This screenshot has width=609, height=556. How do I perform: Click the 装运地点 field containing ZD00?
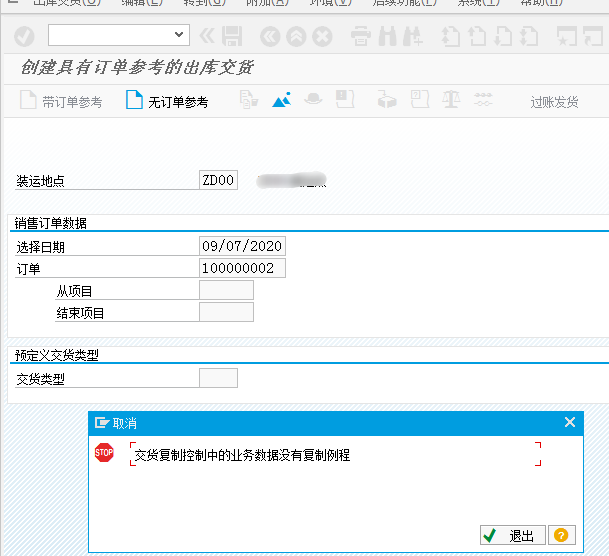point(218,180)
